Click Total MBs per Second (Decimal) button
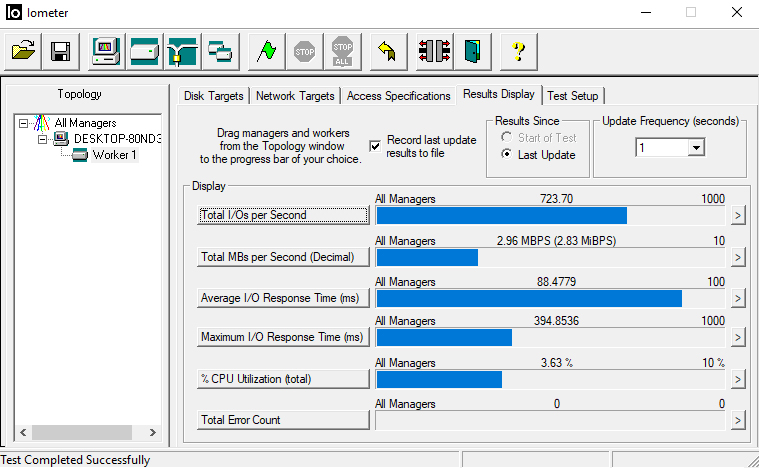 pos(283,257)
